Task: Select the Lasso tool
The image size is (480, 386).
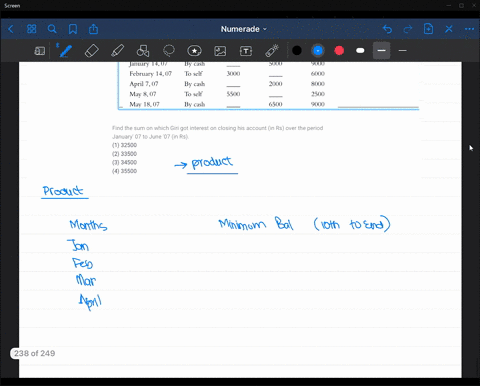Action: pos(169,51)
